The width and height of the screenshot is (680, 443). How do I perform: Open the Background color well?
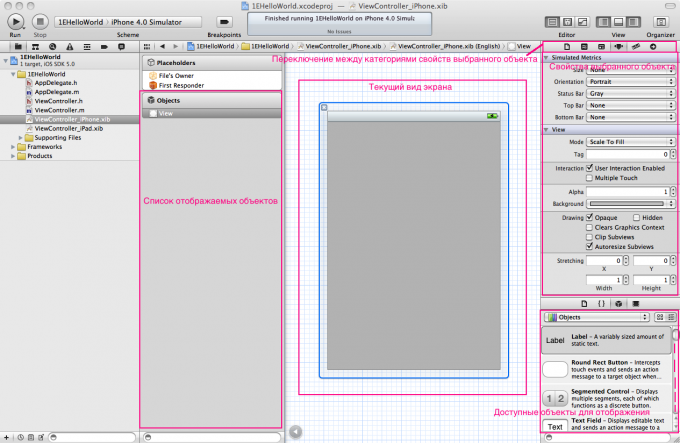[631, 204]
